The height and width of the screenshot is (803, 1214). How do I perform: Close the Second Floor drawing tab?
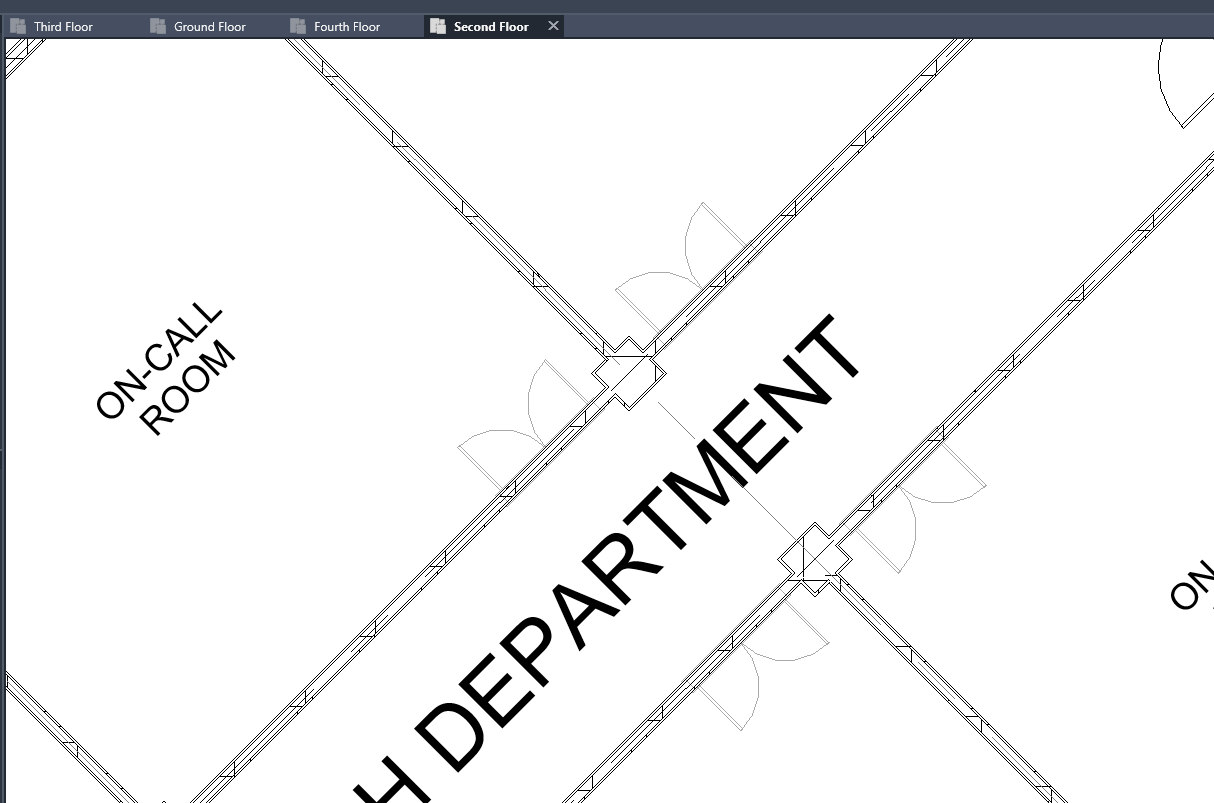pos(553,25)
